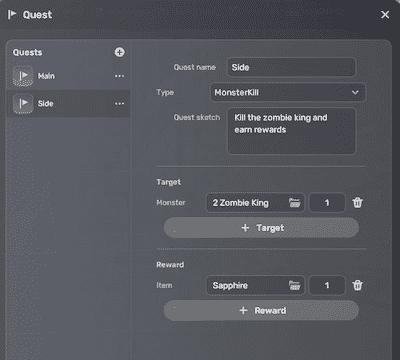The image size is (400, 360).
Task: Browse items with the Sapphire folder icon
Action: pyautogui.click(x=294, y=285)
